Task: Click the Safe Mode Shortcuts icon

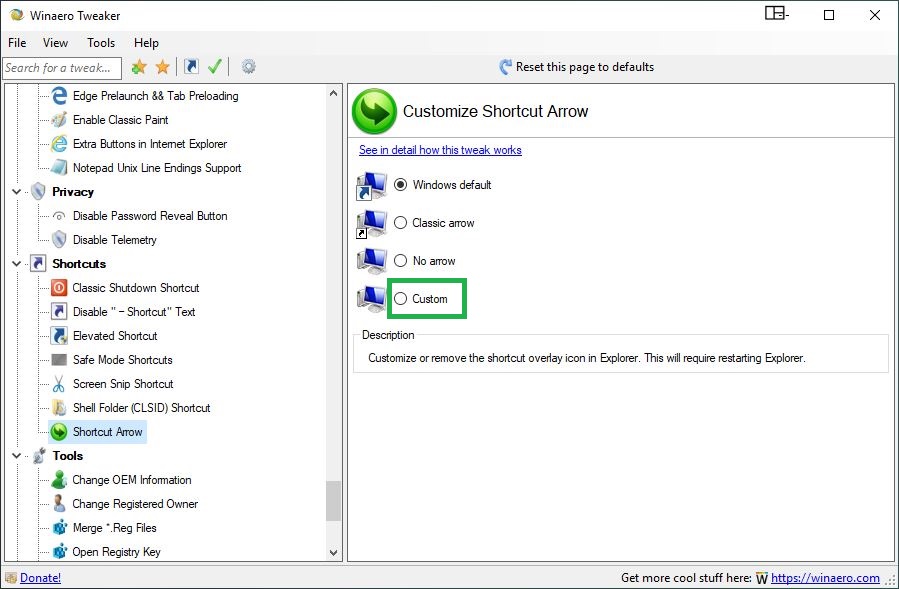Action: point(59,360)
